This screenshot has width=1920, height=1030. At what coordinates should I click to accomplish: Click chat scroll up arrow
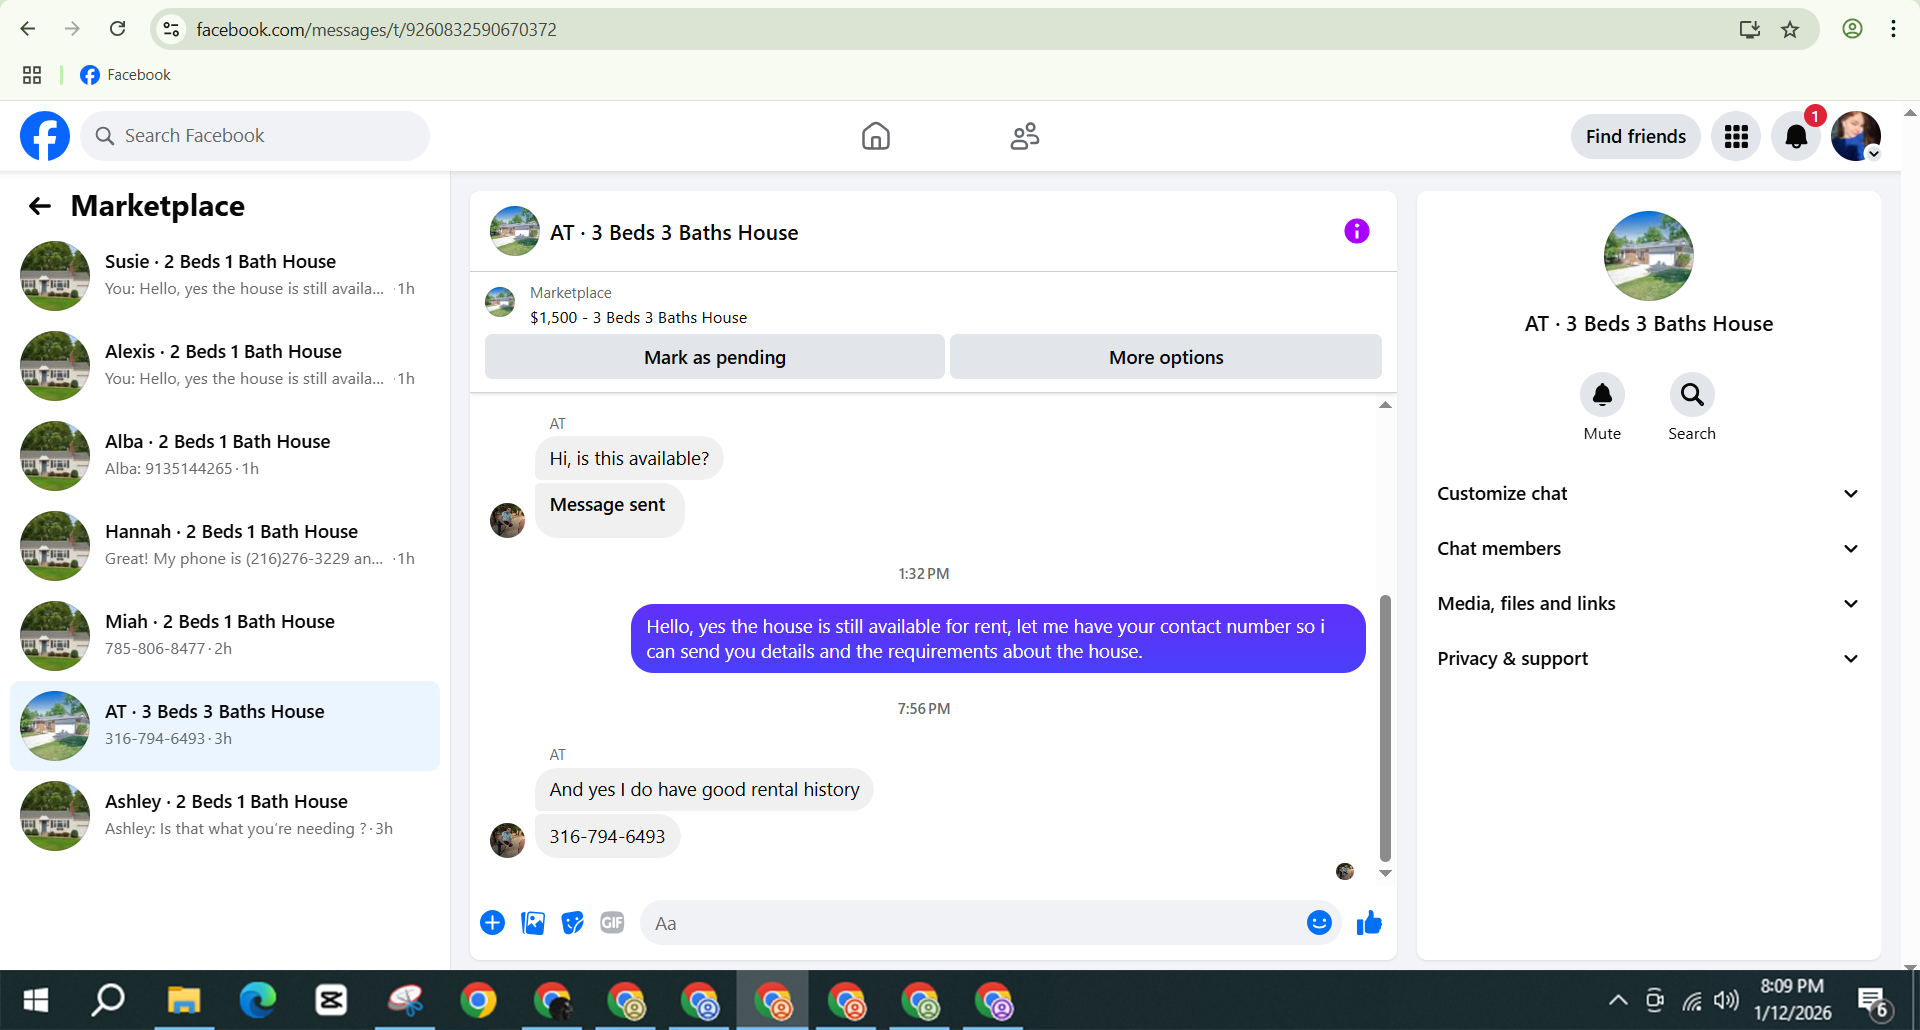click(x=1385, y=405)
